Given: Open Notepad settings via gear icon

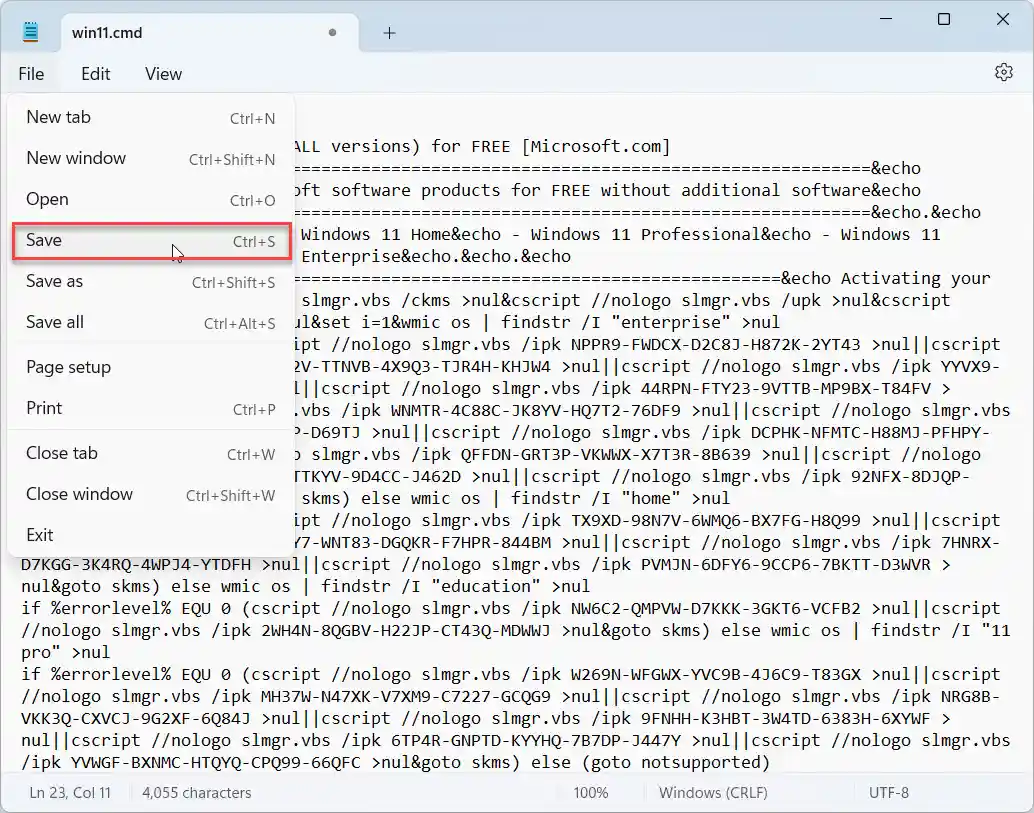Looking at the screenshot, I should tap(1003, 72).
